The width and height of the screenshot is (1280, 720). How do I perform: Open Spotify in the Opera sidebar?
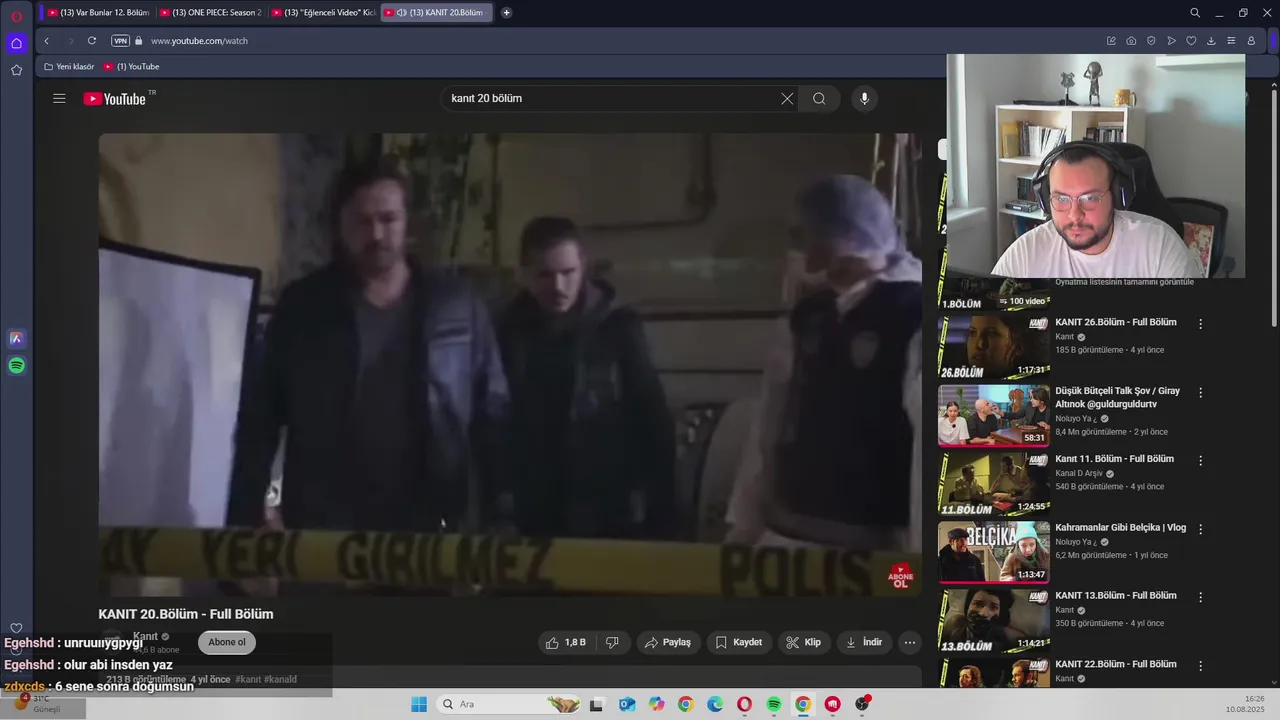tap(16, 366)
